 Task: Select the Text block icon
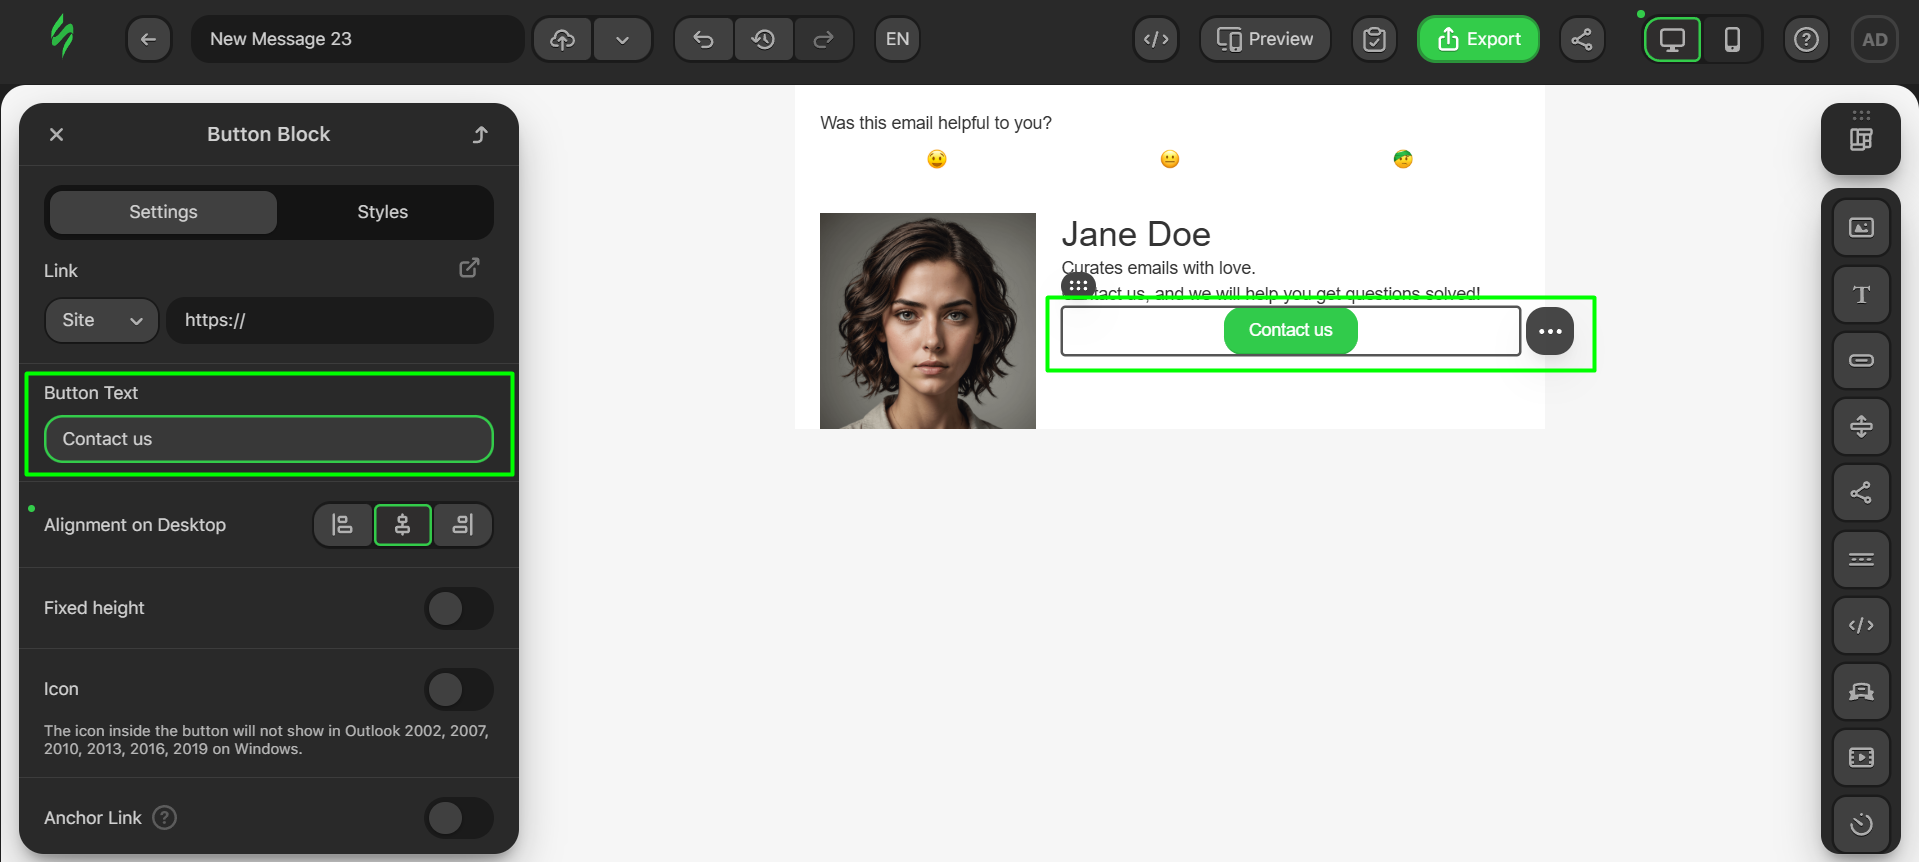pyautogui.click(x=1861, y=294)
